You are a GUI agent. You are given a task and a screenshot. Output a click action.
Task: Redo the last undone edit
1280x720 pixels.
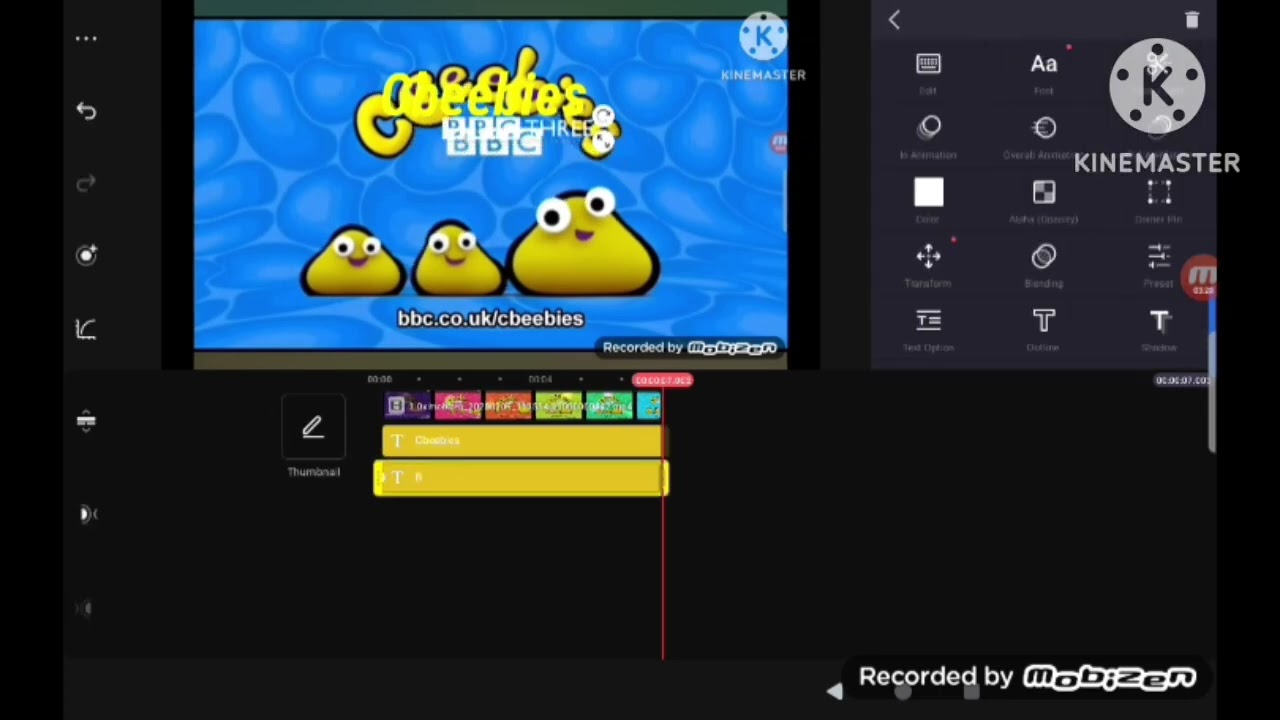tap(86, 183)
